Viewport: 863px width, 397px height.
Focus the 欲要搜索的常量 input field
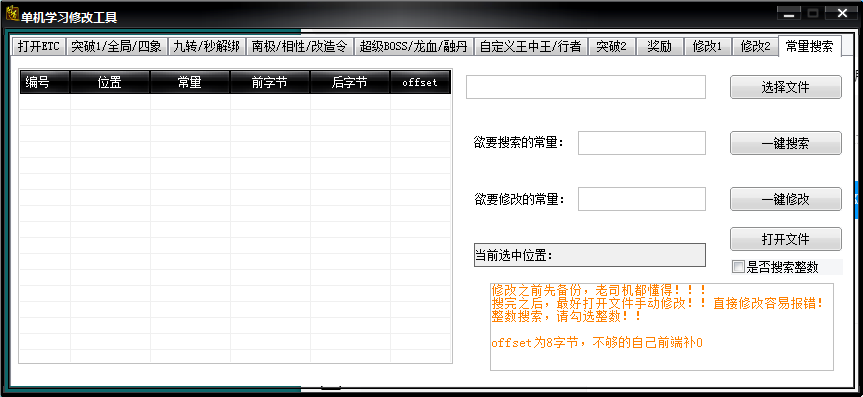[642, 143]
